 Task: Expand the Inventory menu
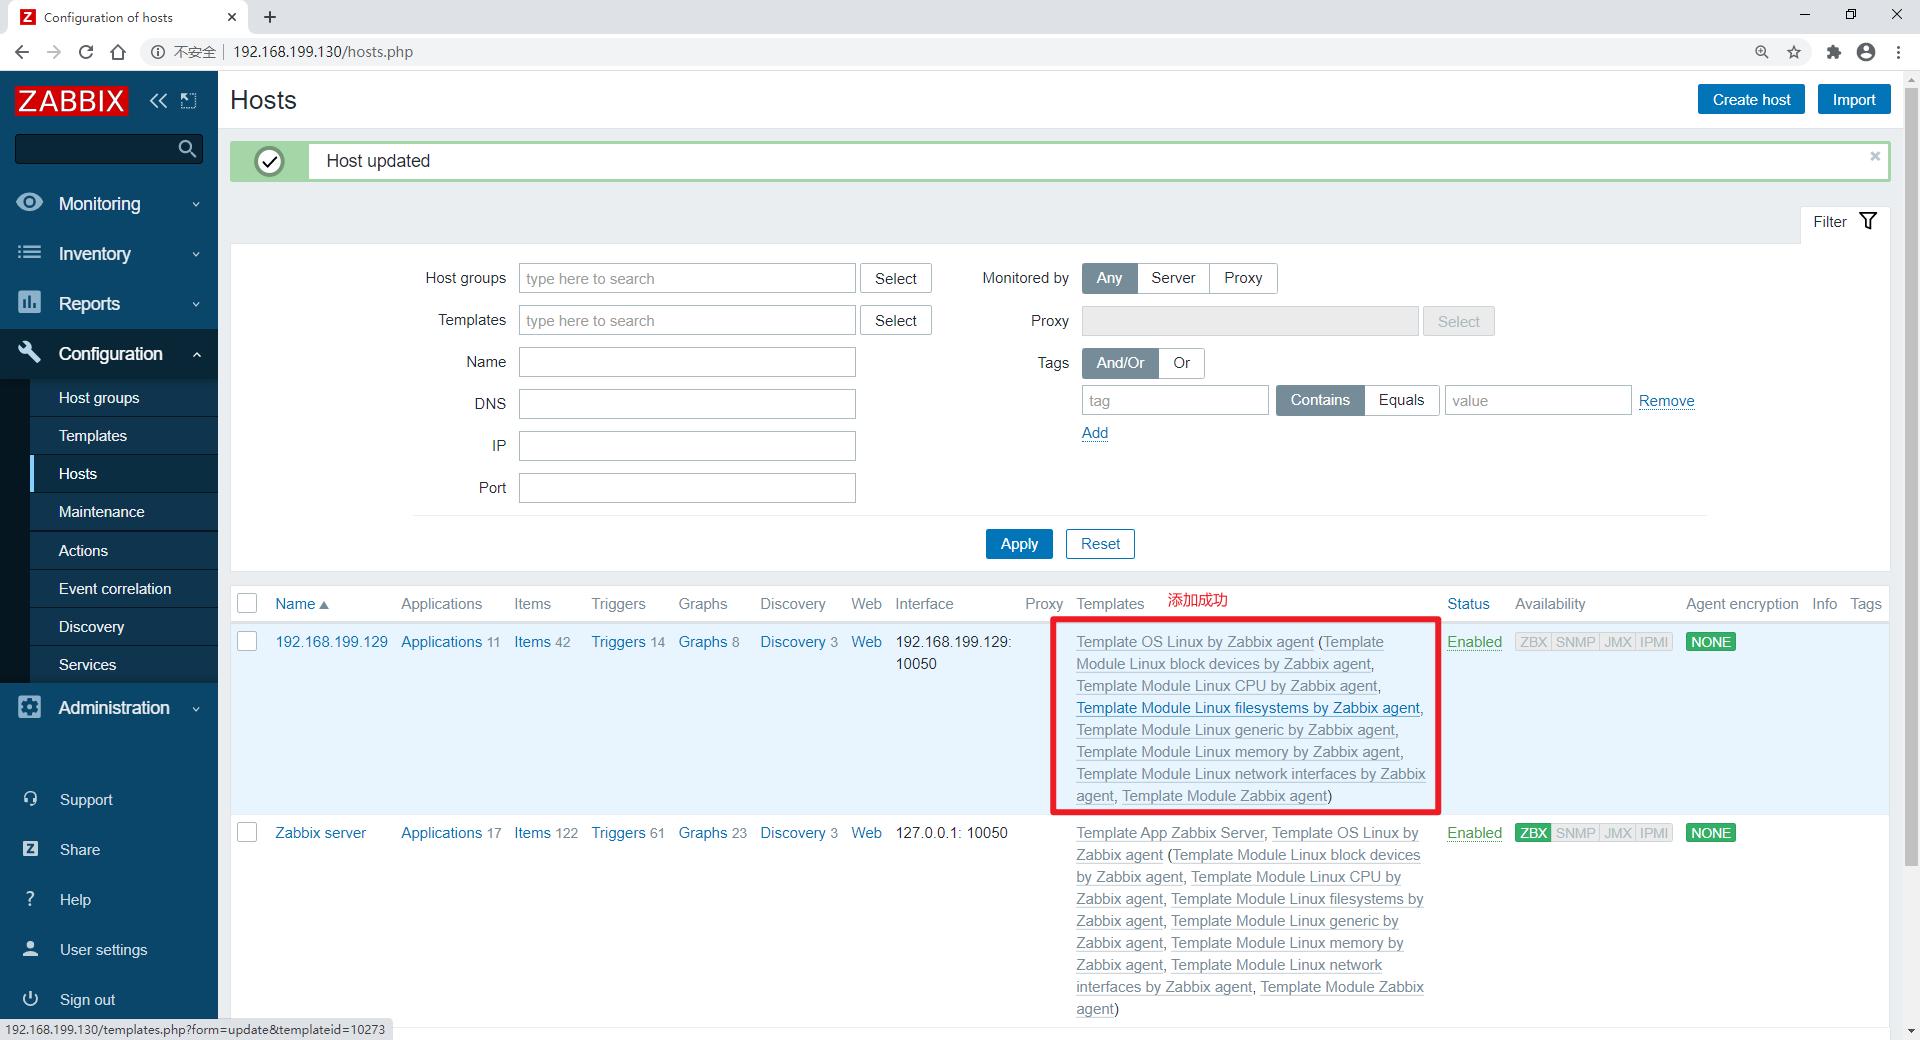(109, 253)
